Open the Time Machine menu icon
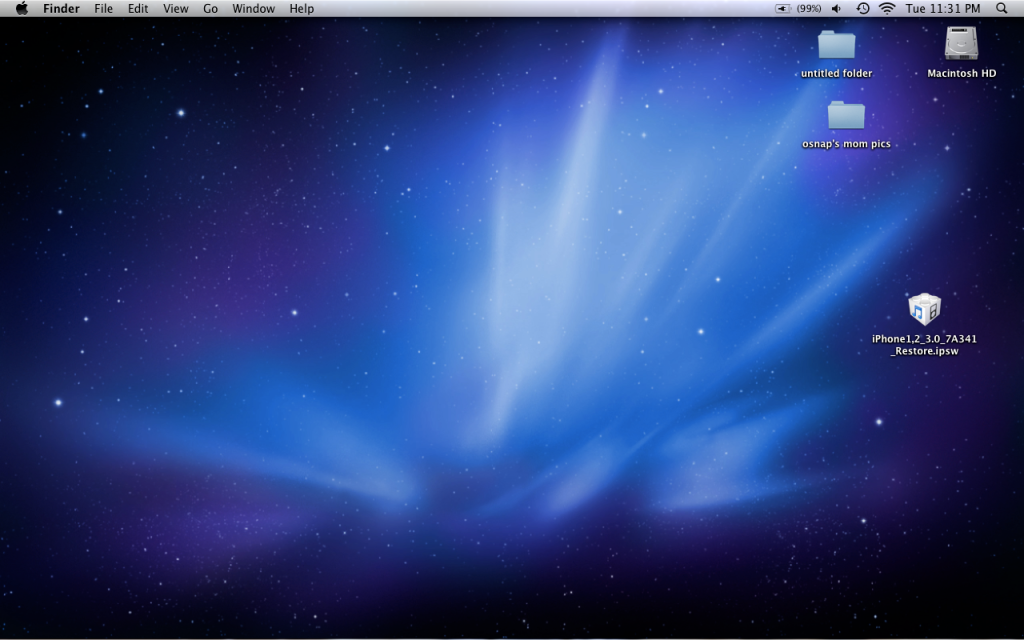 click(x=862, y=9)
